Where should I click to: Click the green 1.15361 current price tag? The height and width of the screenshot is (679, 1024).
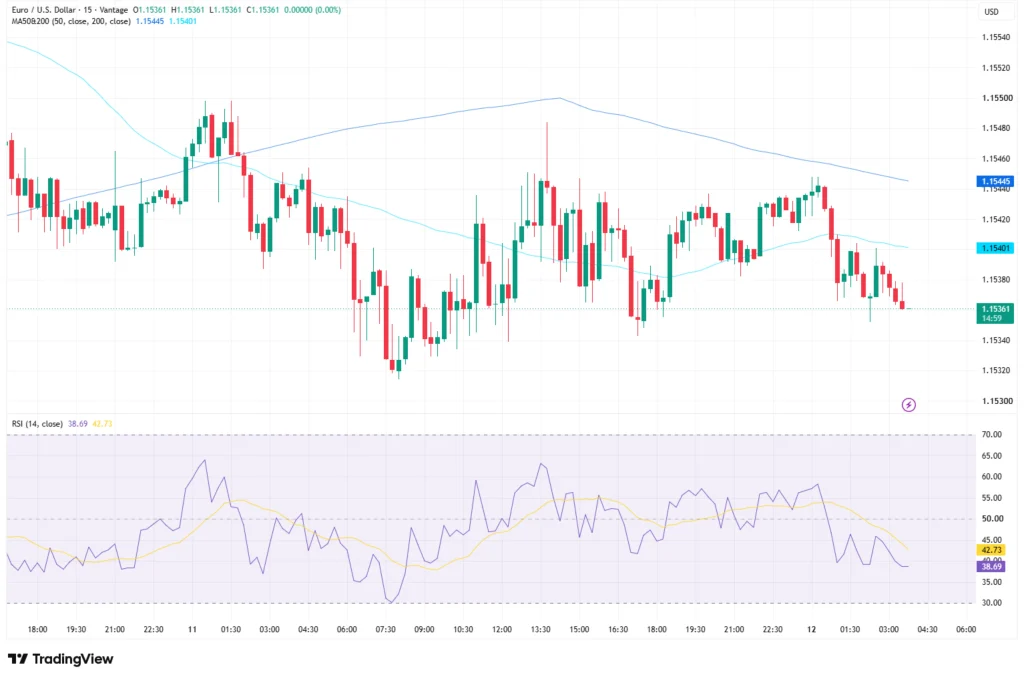click(x=995, y=313)
